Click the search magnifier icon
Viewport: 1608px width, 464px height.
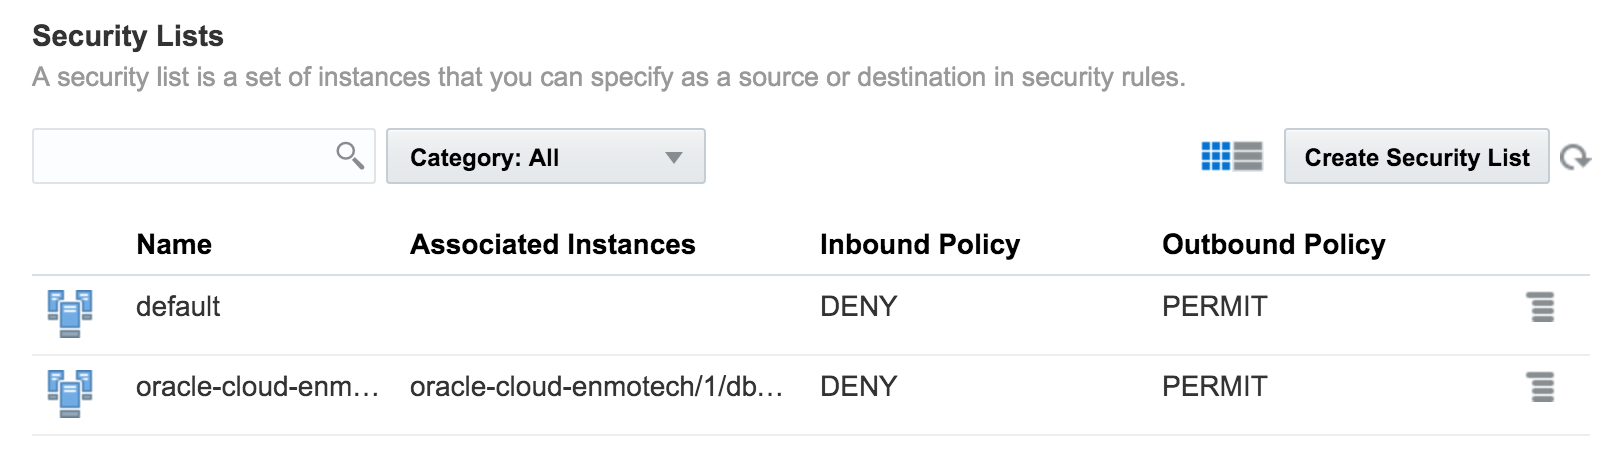(349, 156)
